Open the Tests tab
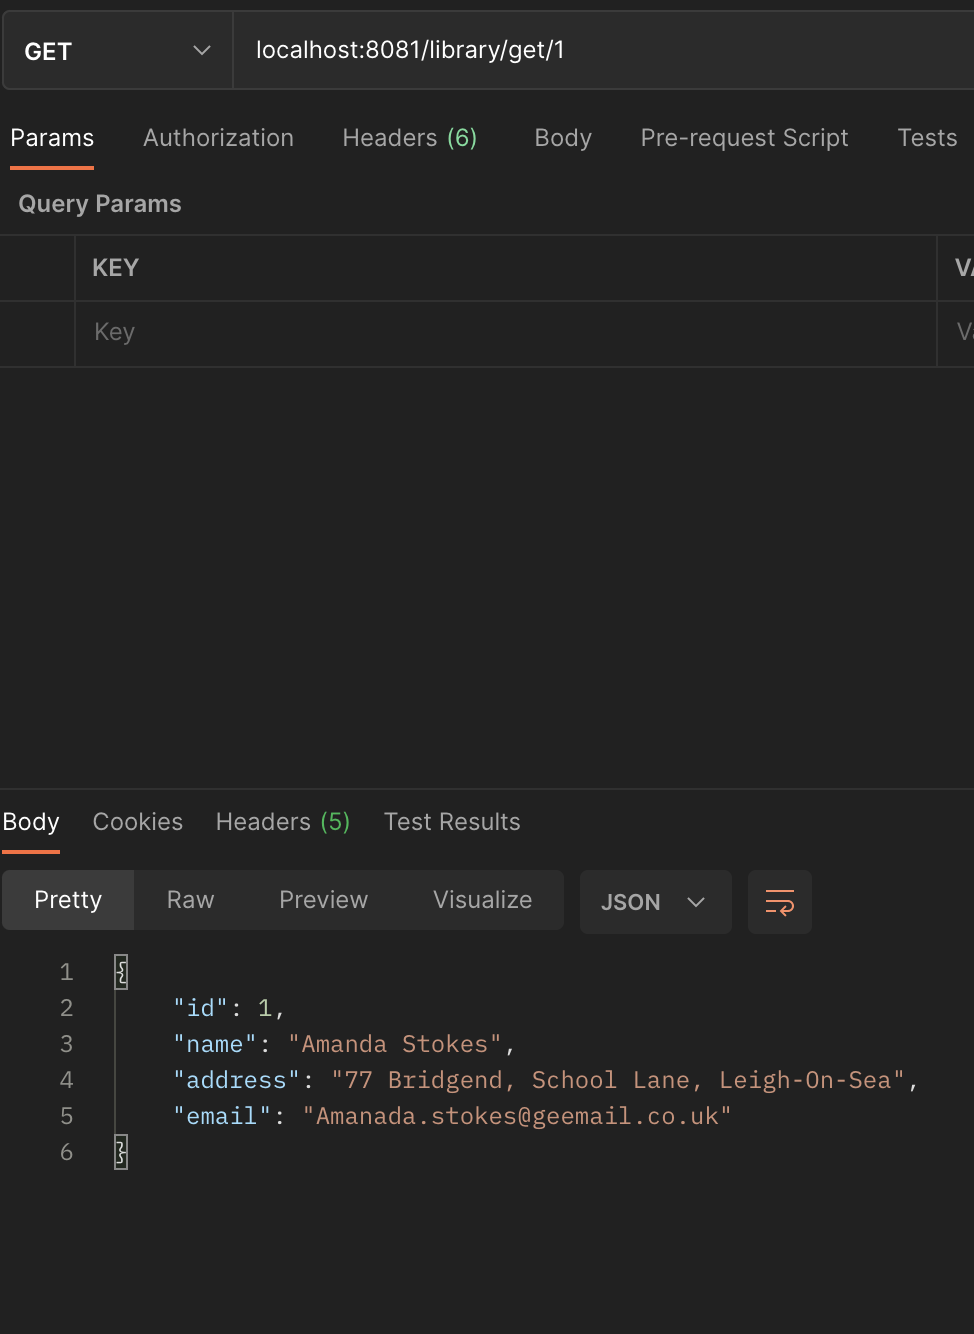The image size is (974, 1334). [x=927, y=138]
